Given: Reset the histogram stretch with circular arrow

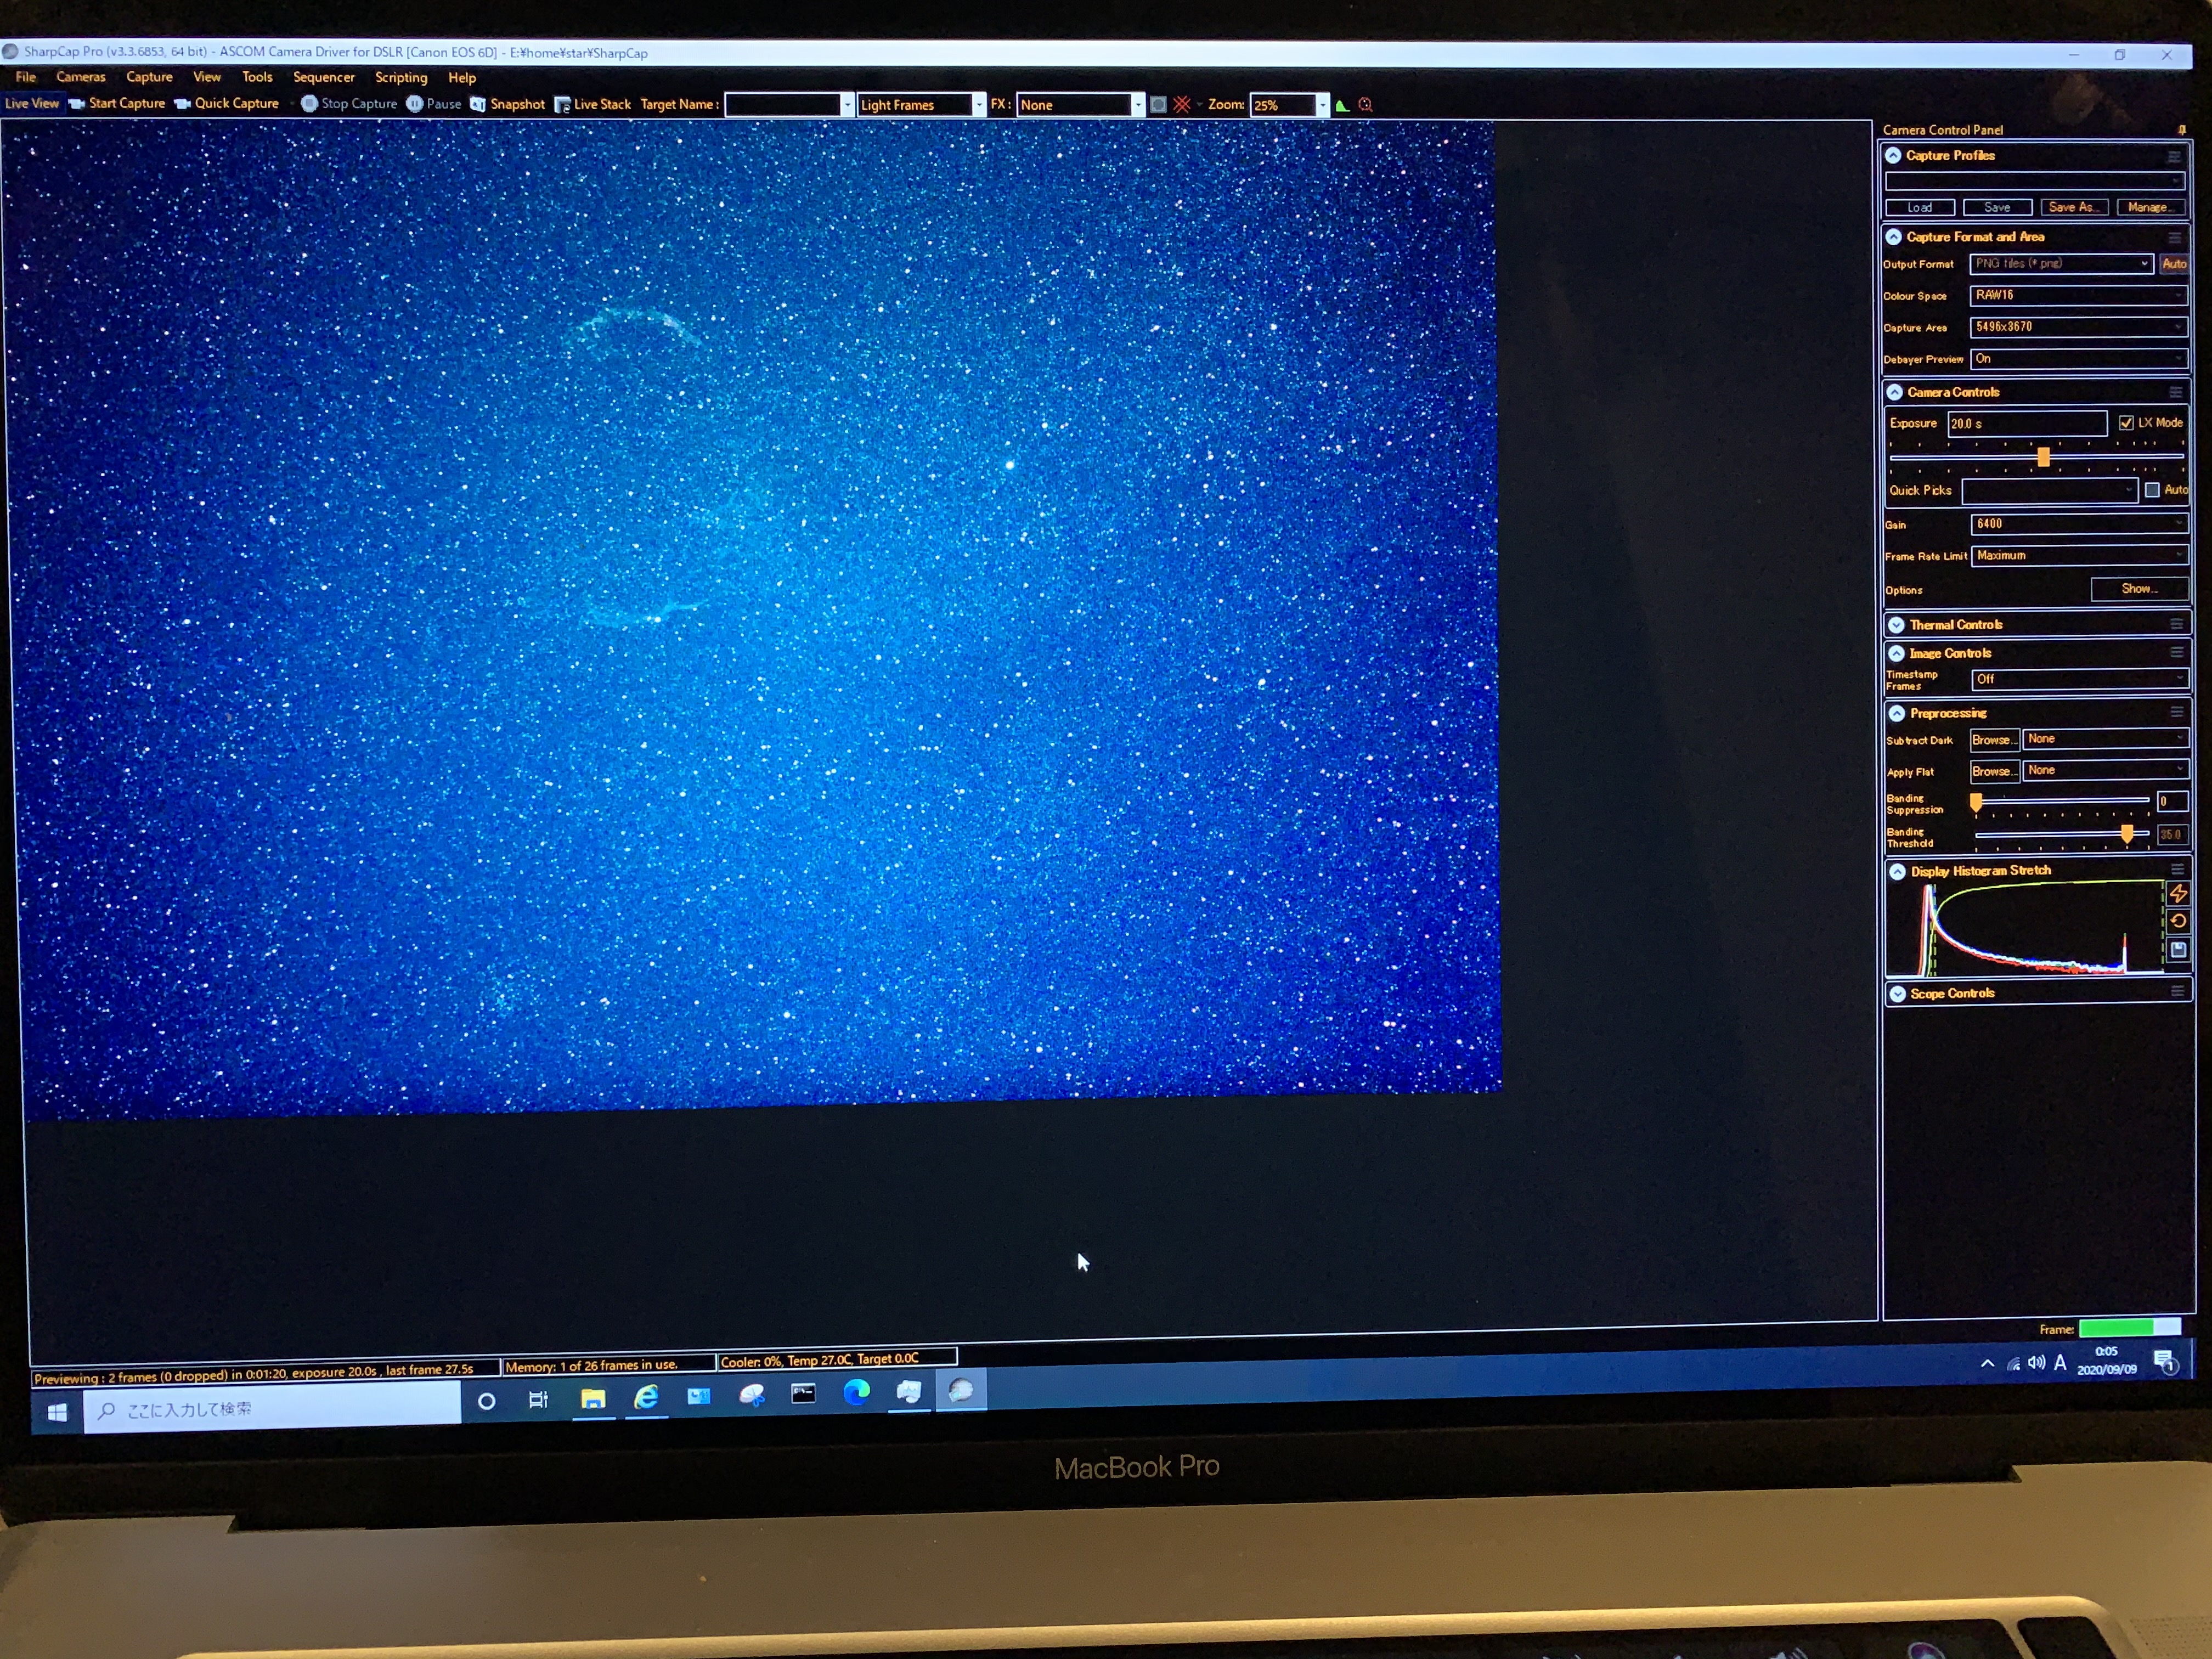Looking at the screenshot, I should coord(2177,921).
